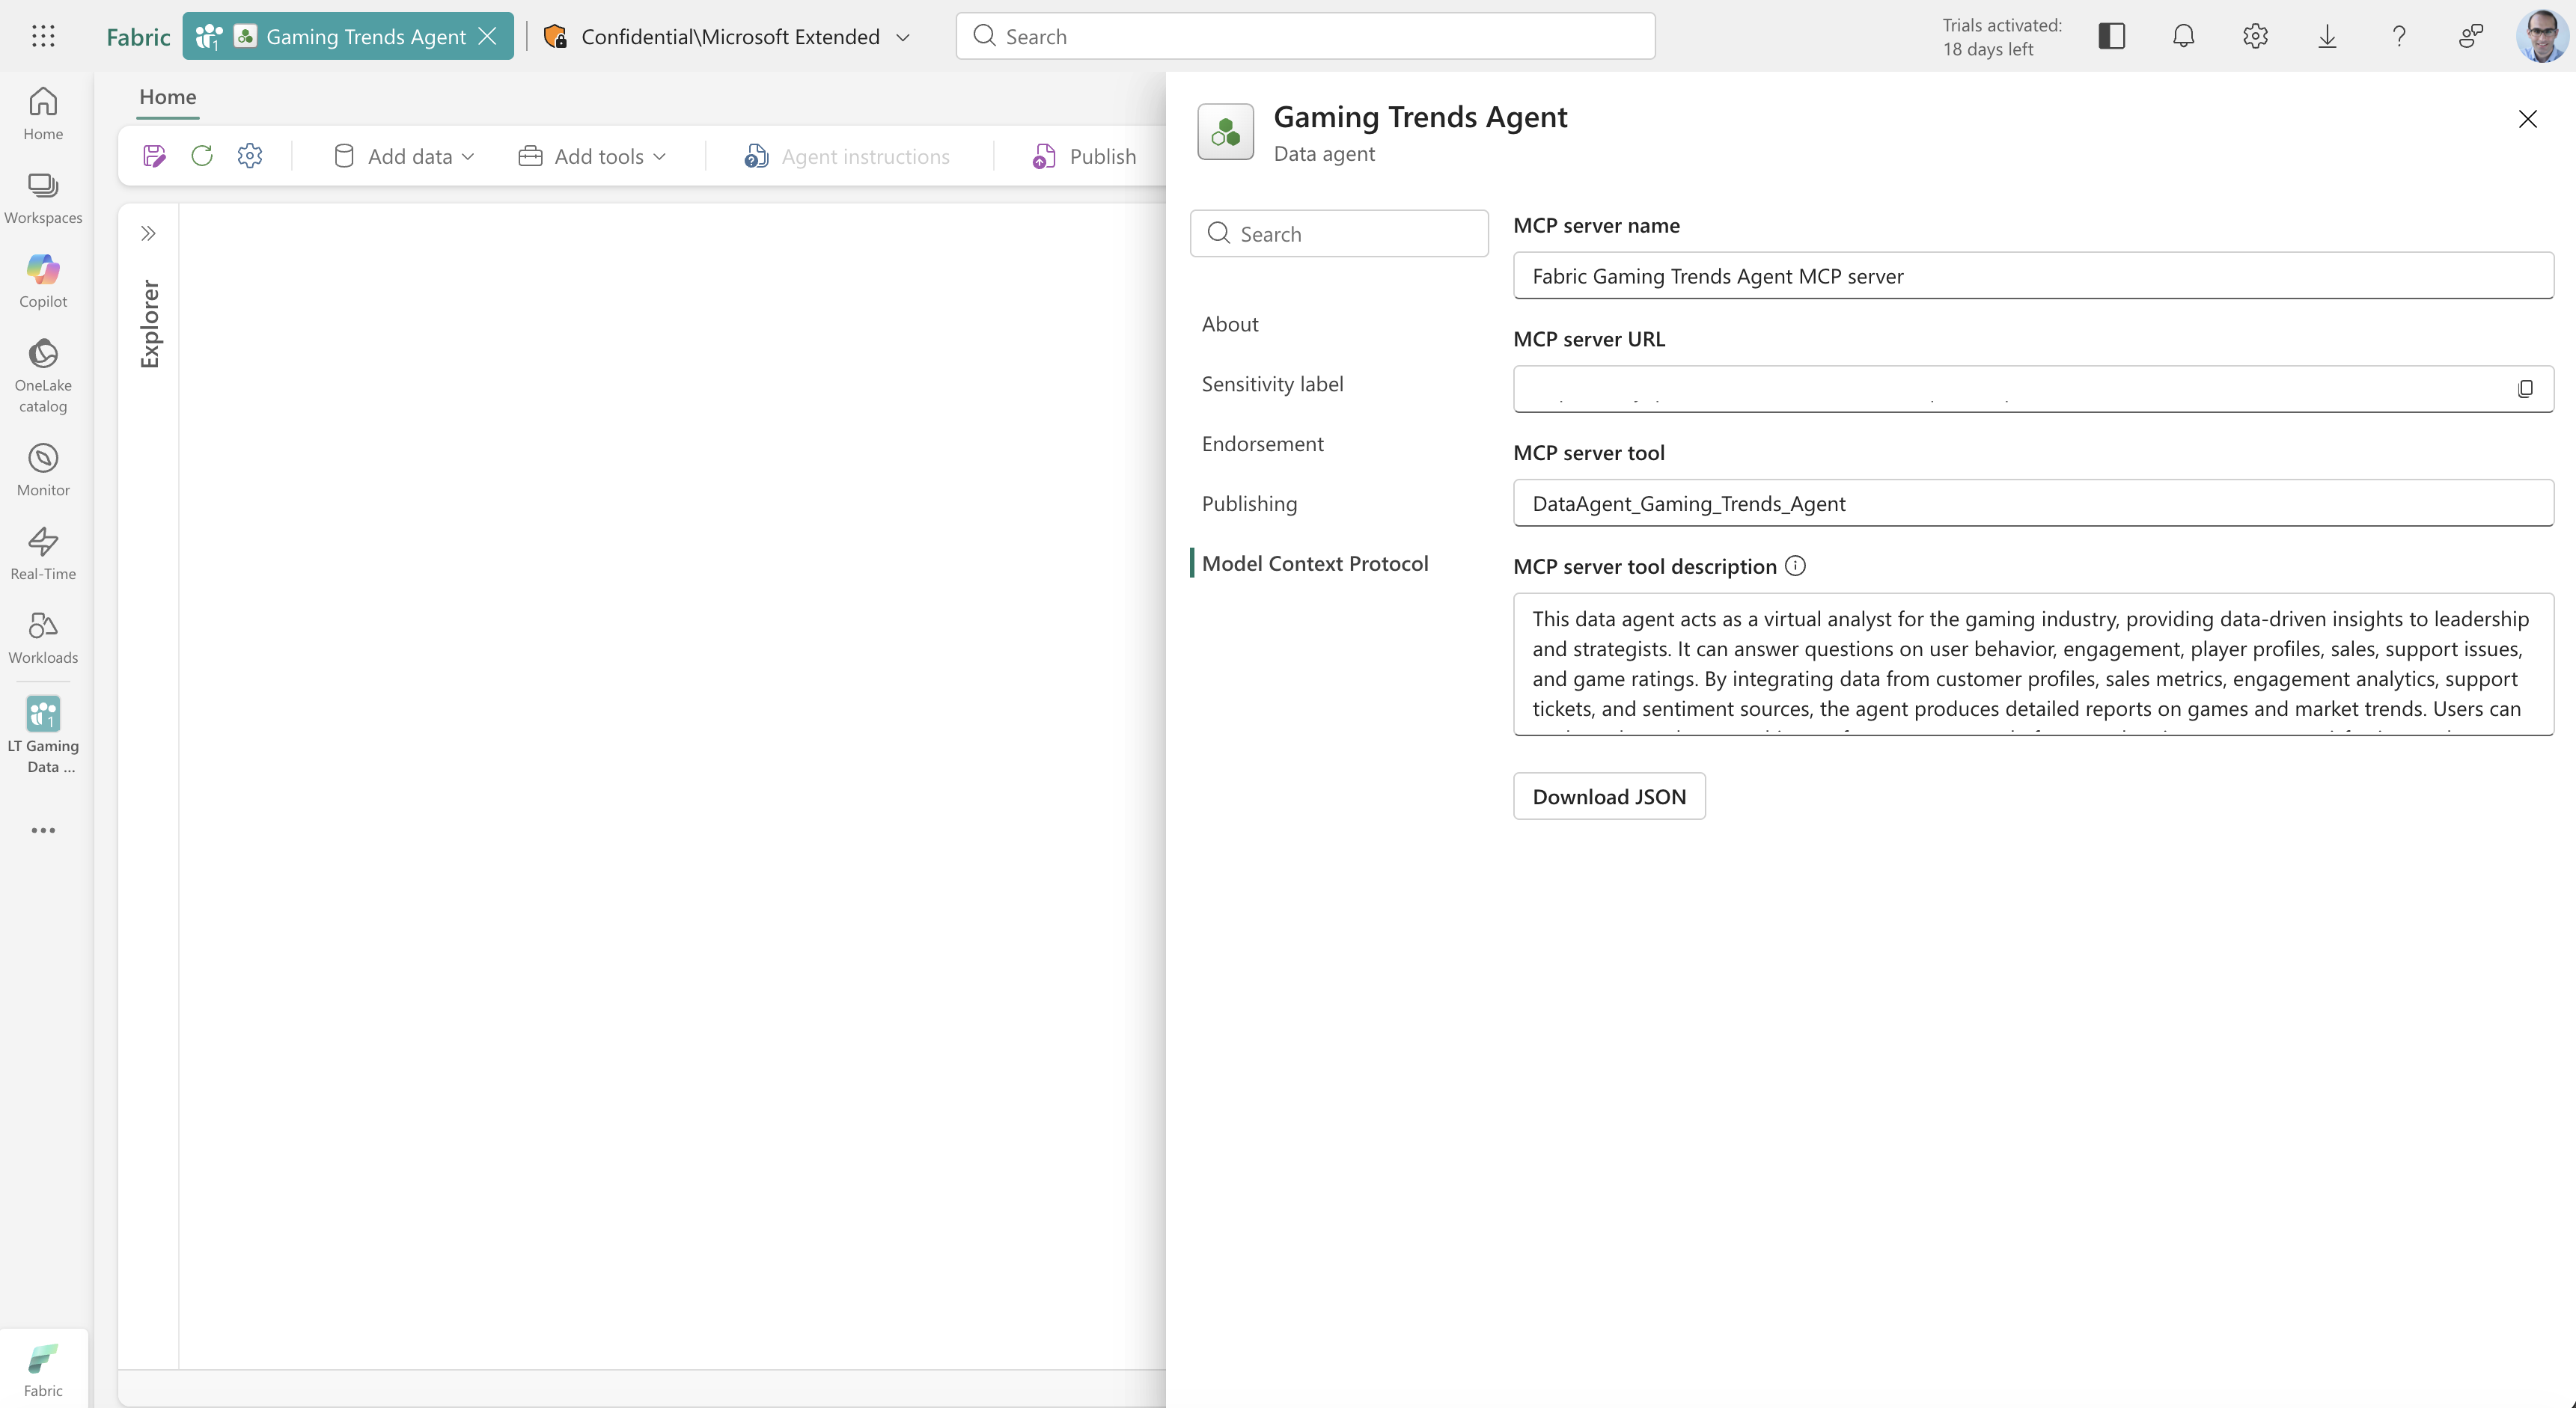Copy the MCP server URL

point(2525,388)
